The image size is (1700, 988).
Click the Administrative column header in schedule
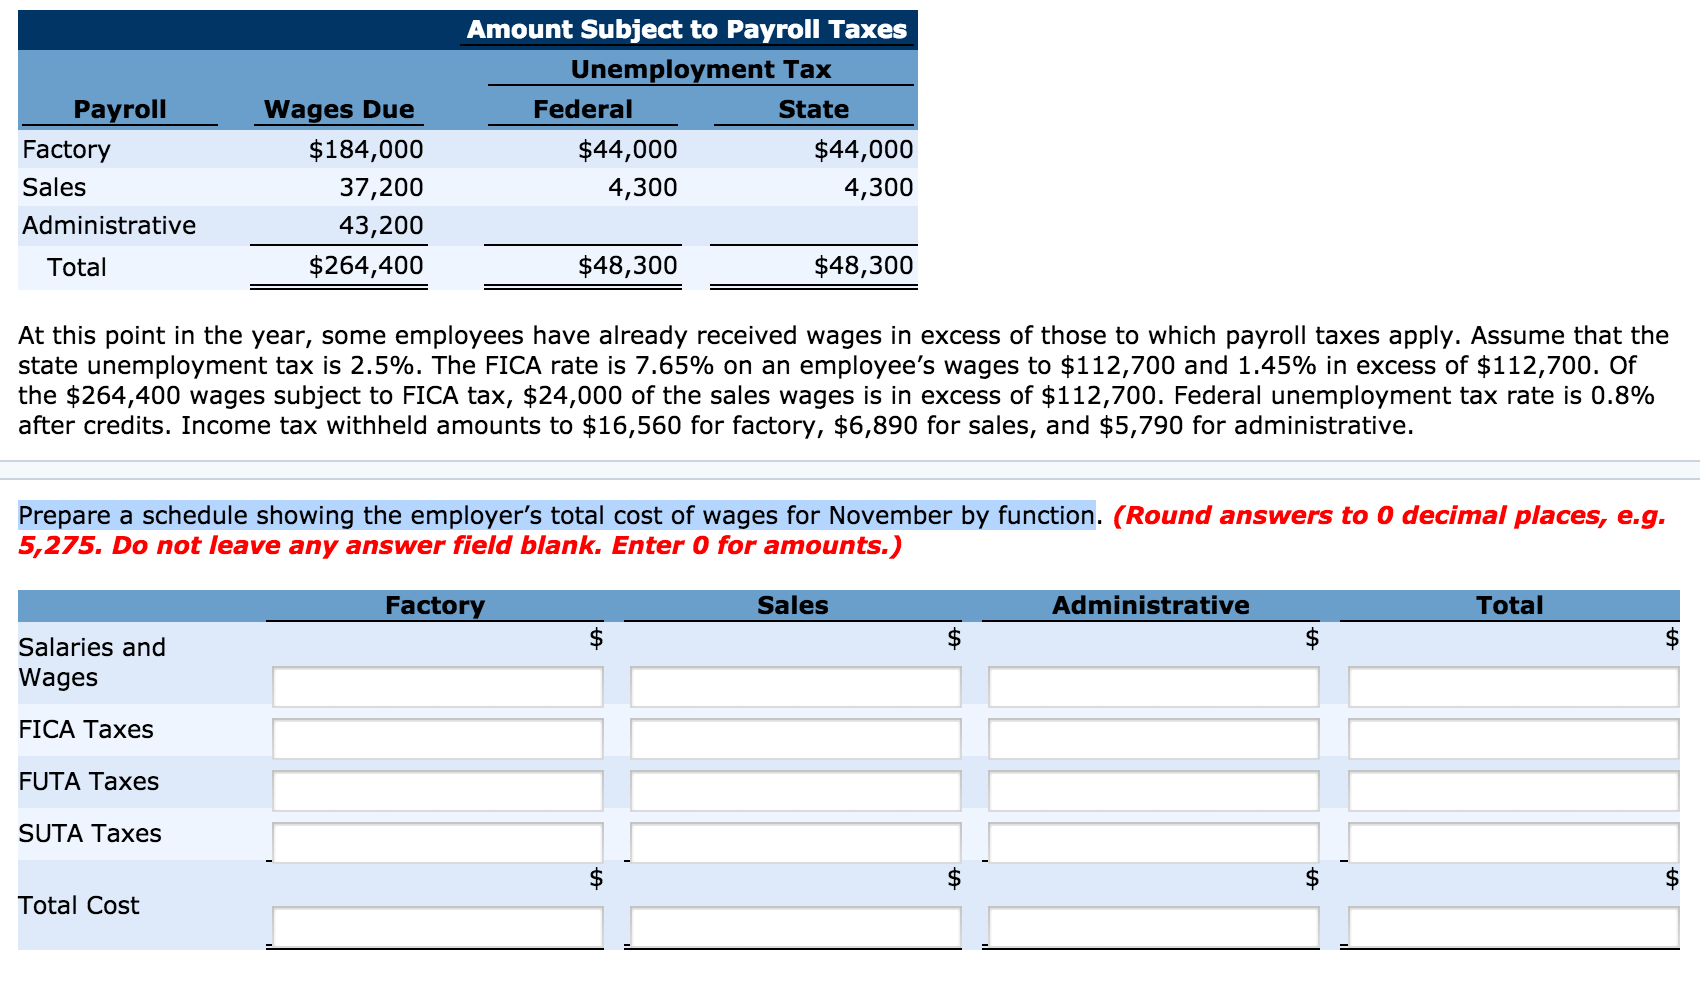(x=1151, y=606)
